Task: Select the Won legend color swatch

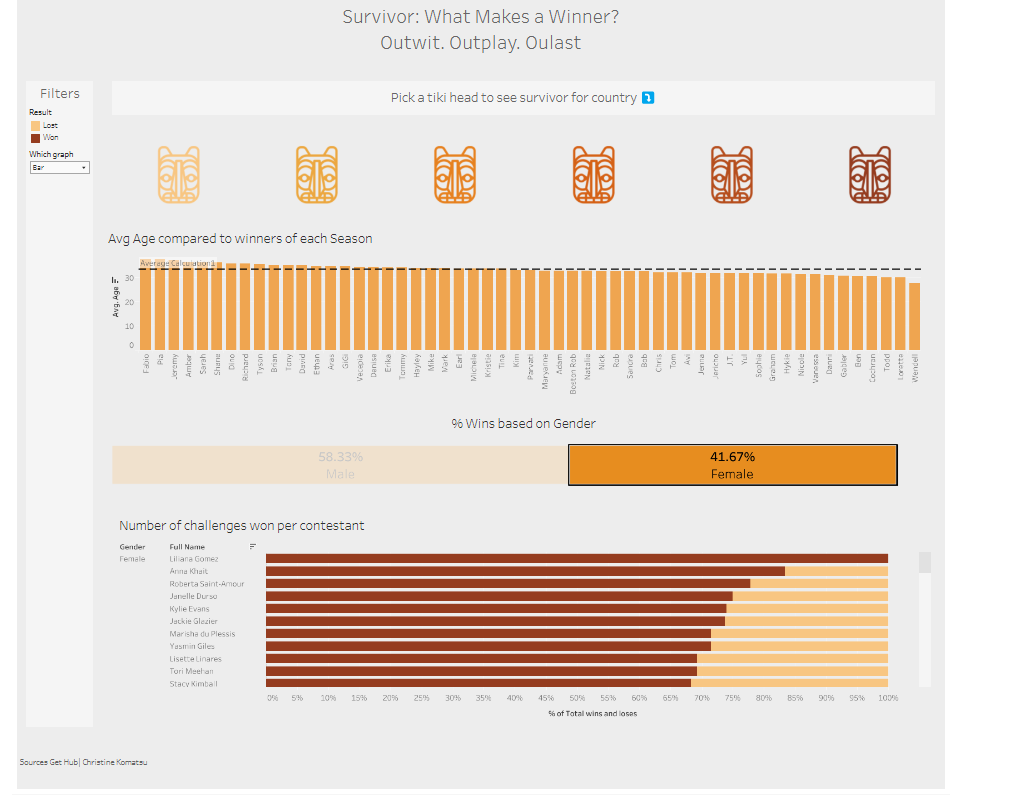Action: point(35,138)
